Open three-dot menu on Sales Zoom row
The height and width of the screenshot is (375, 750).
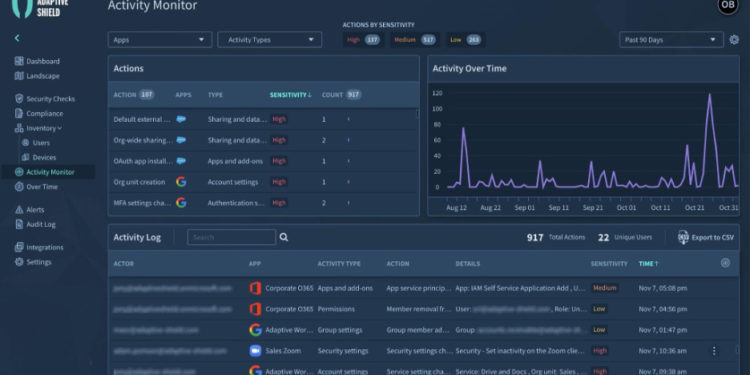(714, 351)
